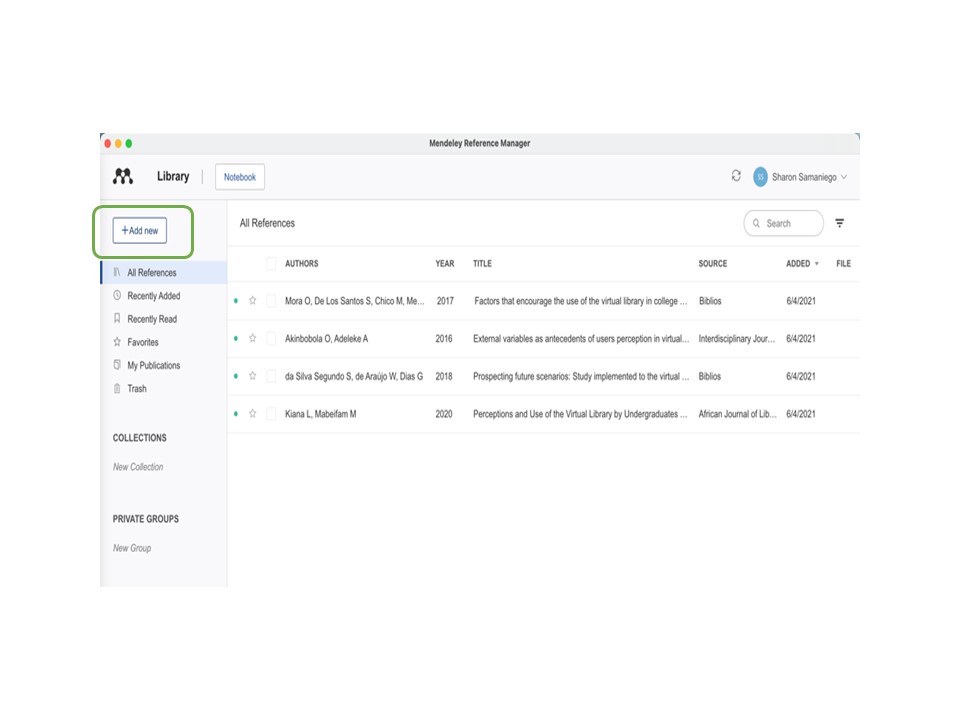Click year 2016 in Akinbobola row

coord(444,339)
